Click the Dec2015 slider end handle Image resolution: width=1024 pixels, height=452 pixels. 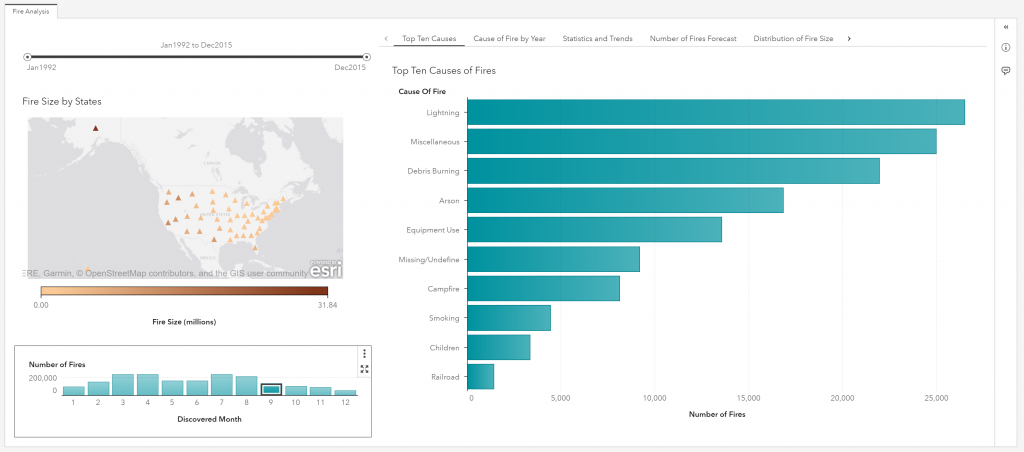point(366,57)
